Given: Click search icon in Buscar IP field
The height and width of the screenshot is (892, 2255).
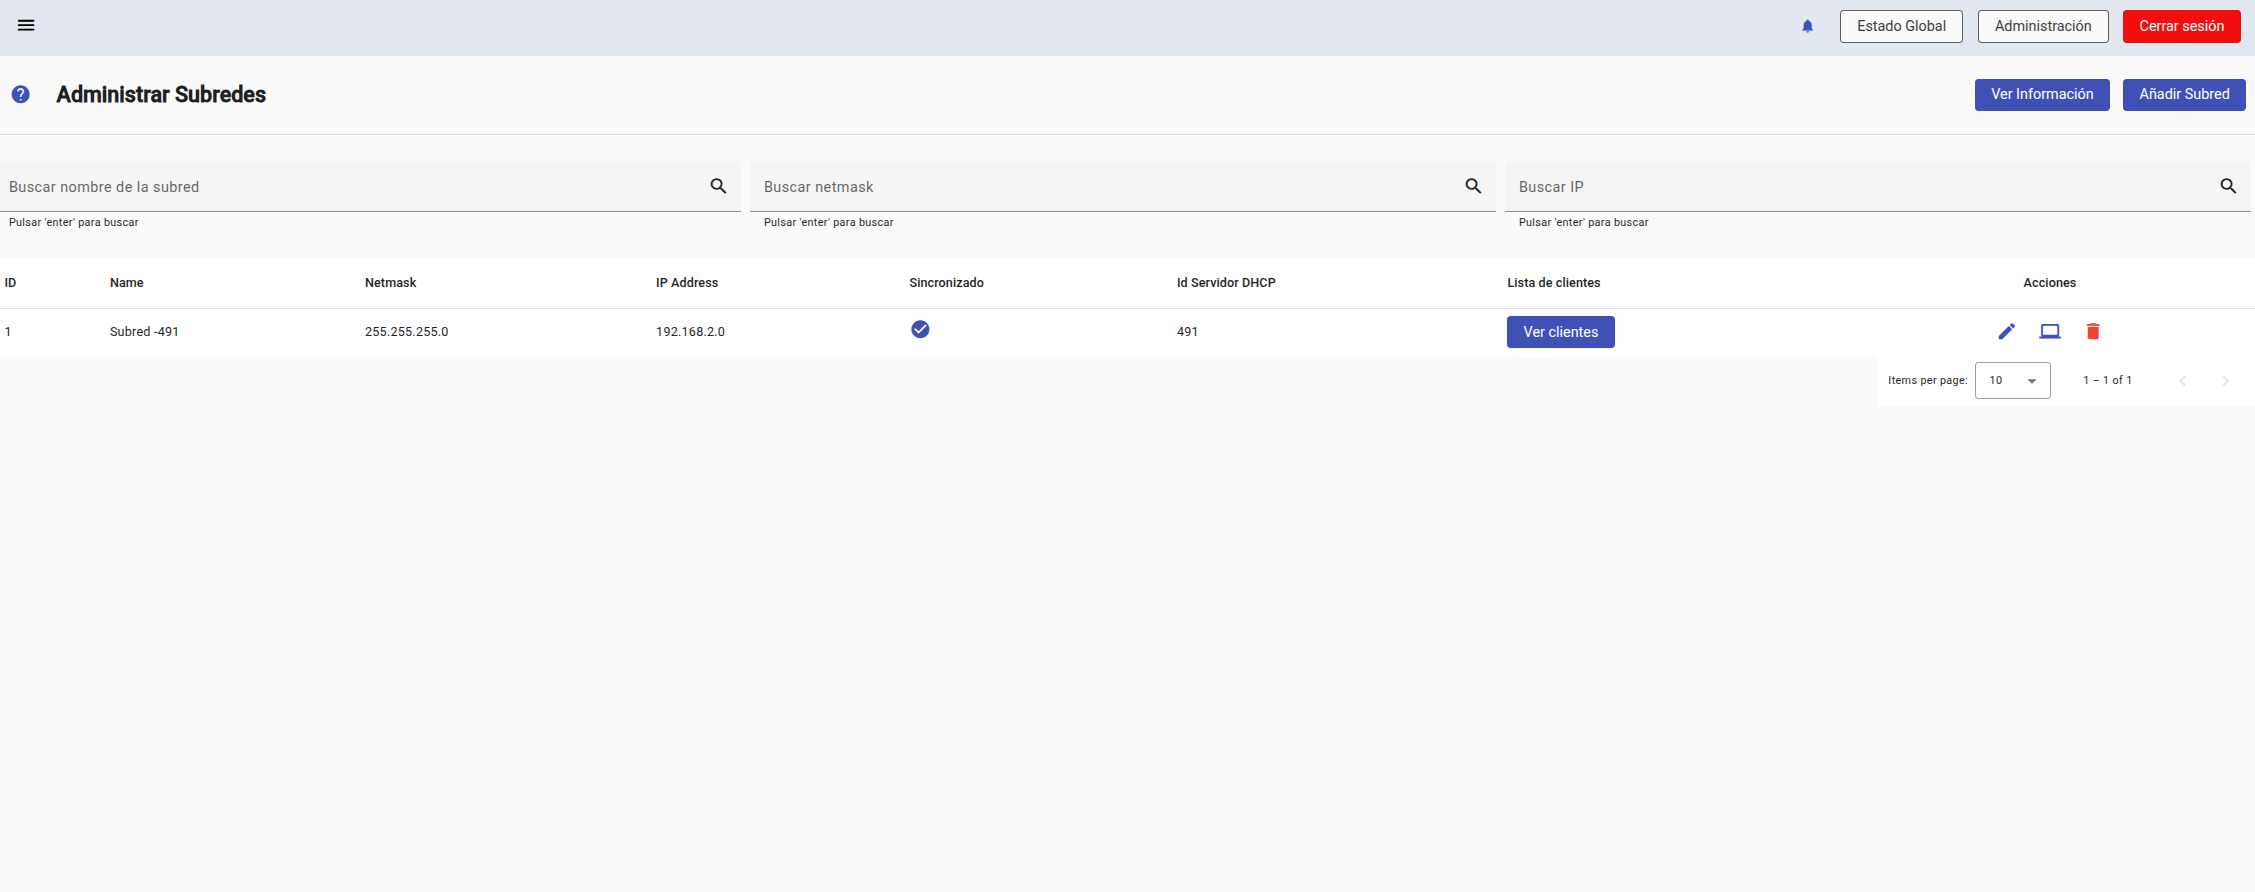Looking at the screenshot, I should 2228,186.
